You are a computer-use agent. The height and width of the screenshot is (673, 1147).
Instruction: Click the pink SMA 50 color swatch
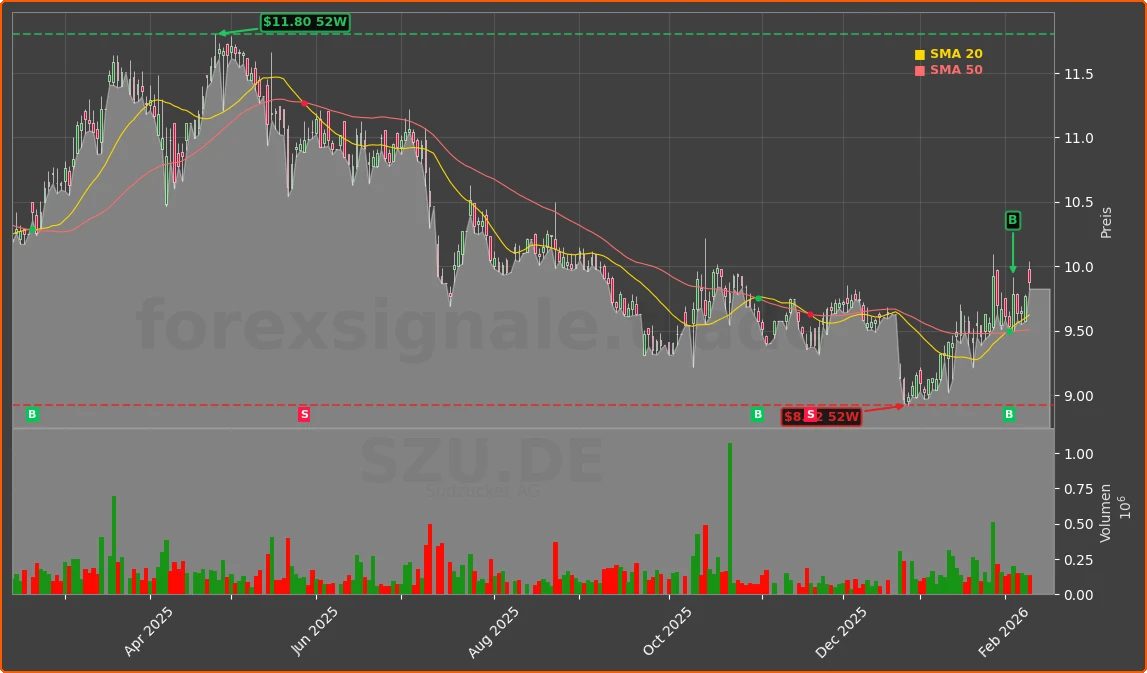click(x=919, y=71)
